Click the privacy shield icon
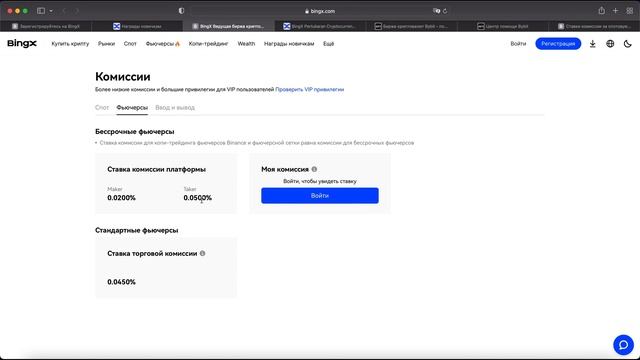The width and height of the screenshot is (640, 360). pos(181,11)
